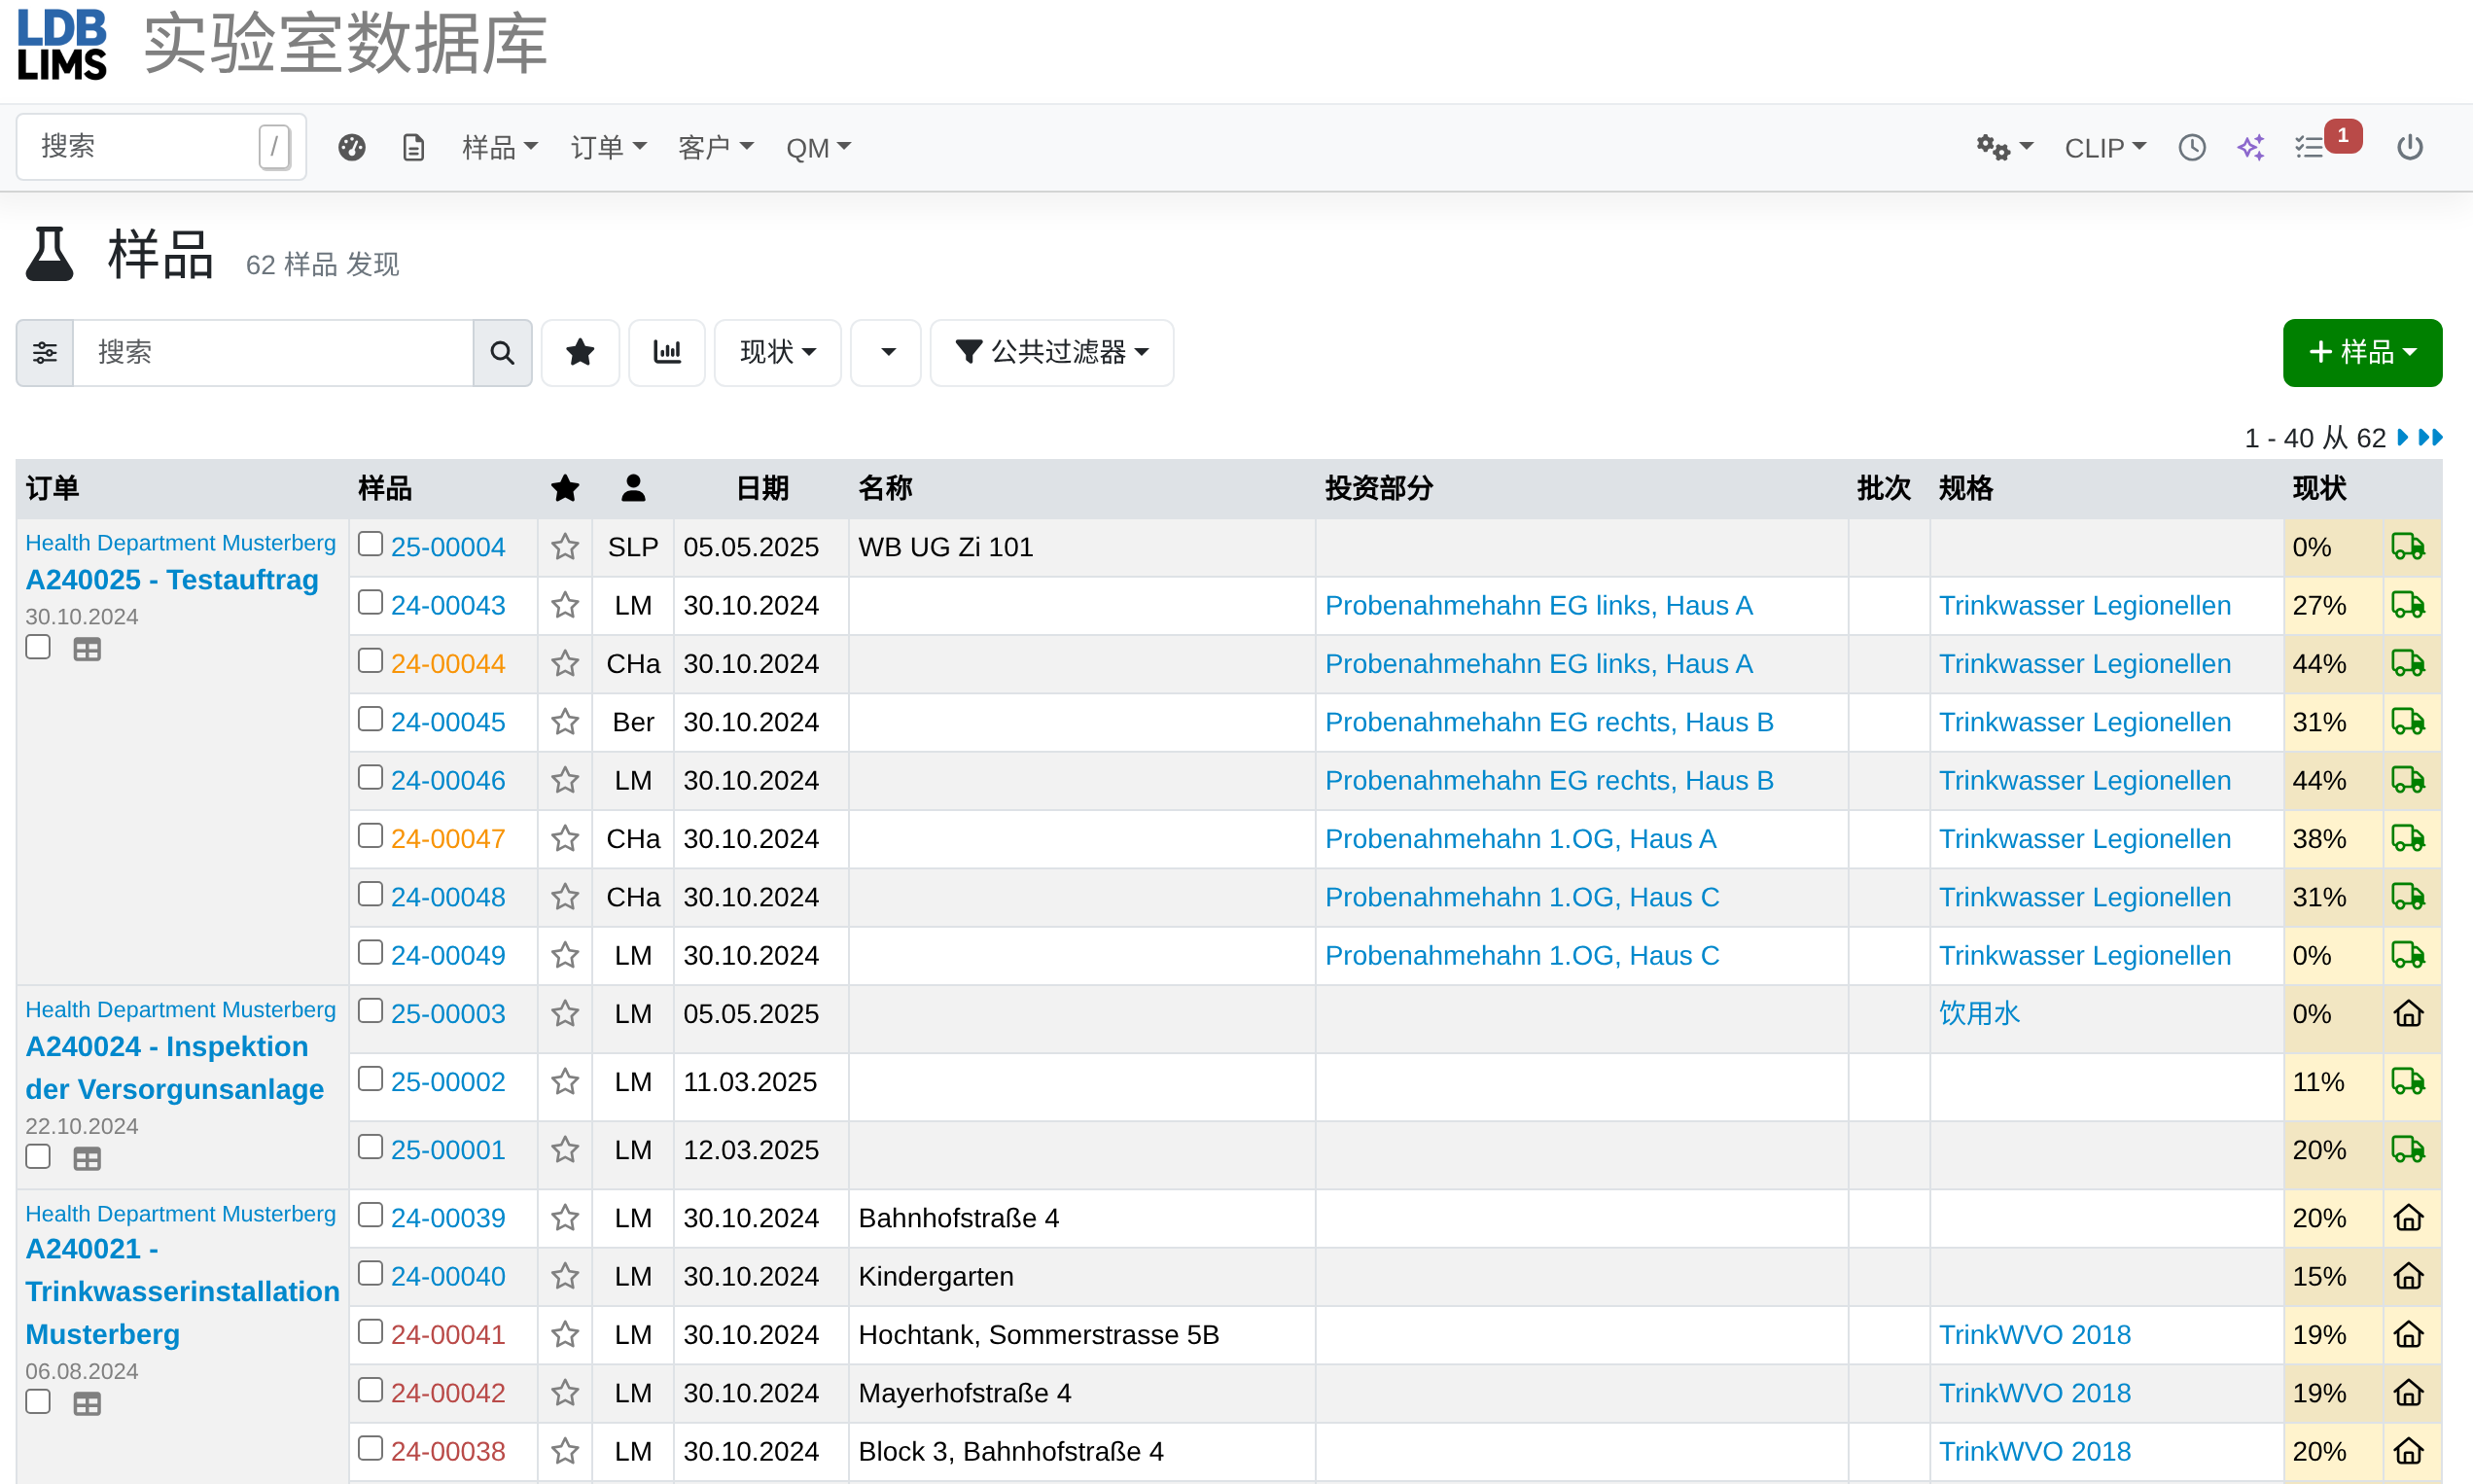
Task: Click truck icon for sample 24-00043
Action: click(2408, 605)
